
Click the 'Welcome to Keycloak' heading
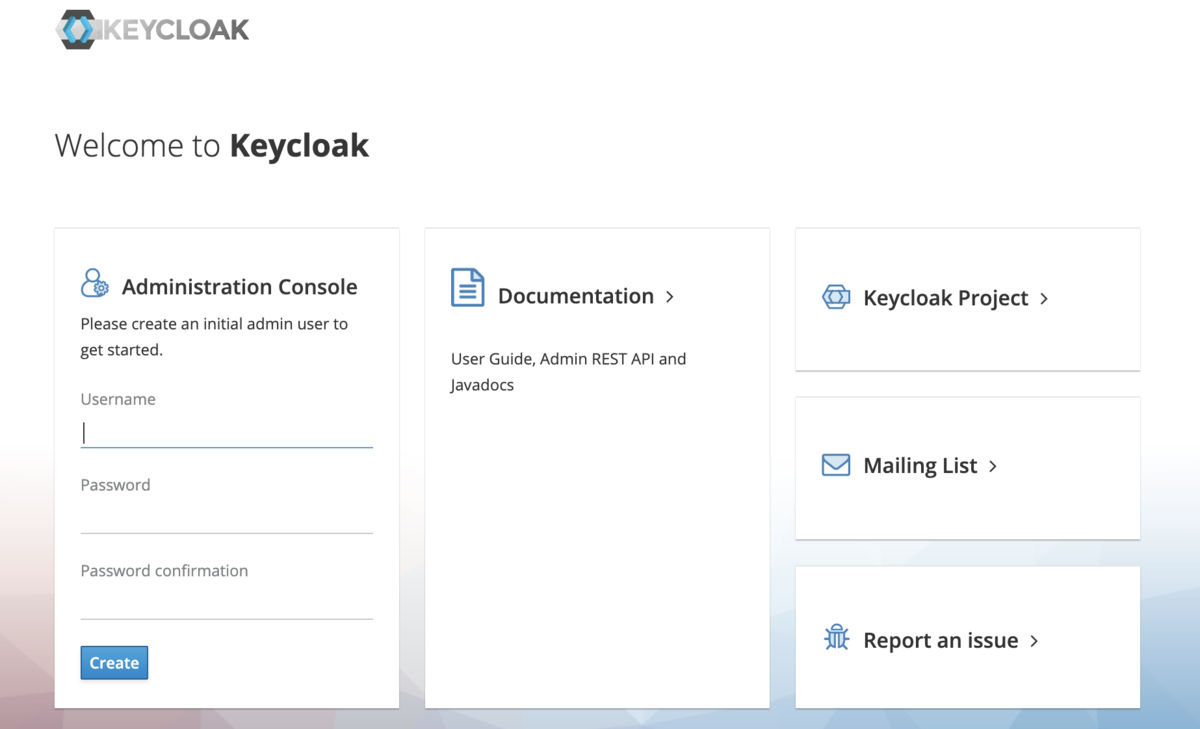point(212,146)
